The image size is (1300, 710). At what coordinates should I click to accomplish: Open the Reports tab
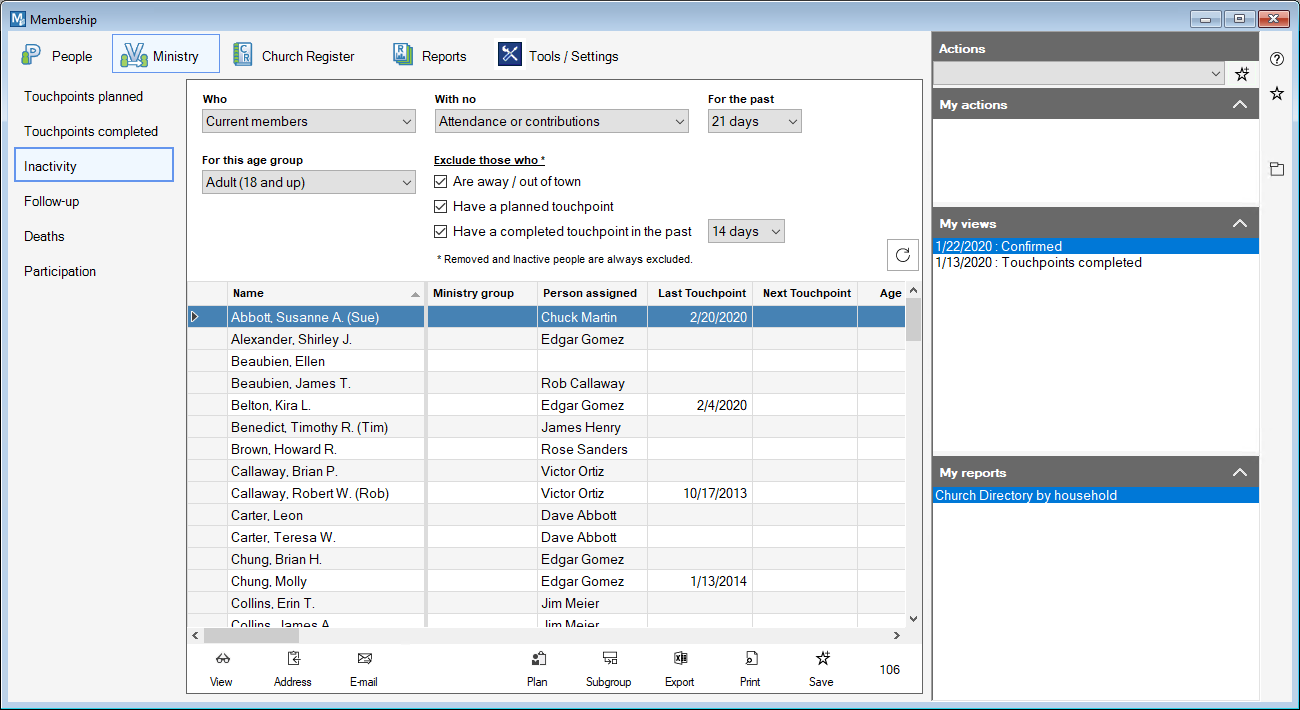[430, 56]
